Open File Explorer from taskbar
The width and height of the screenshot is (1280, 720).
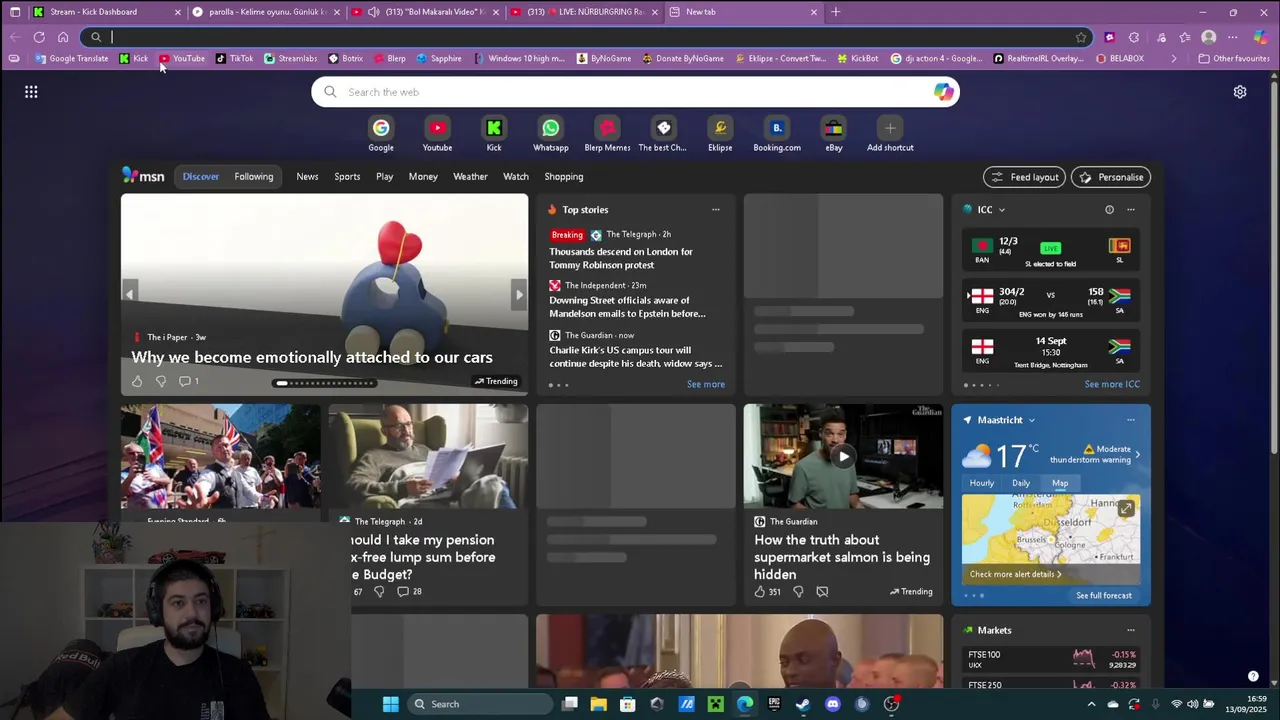coord(598,704)
